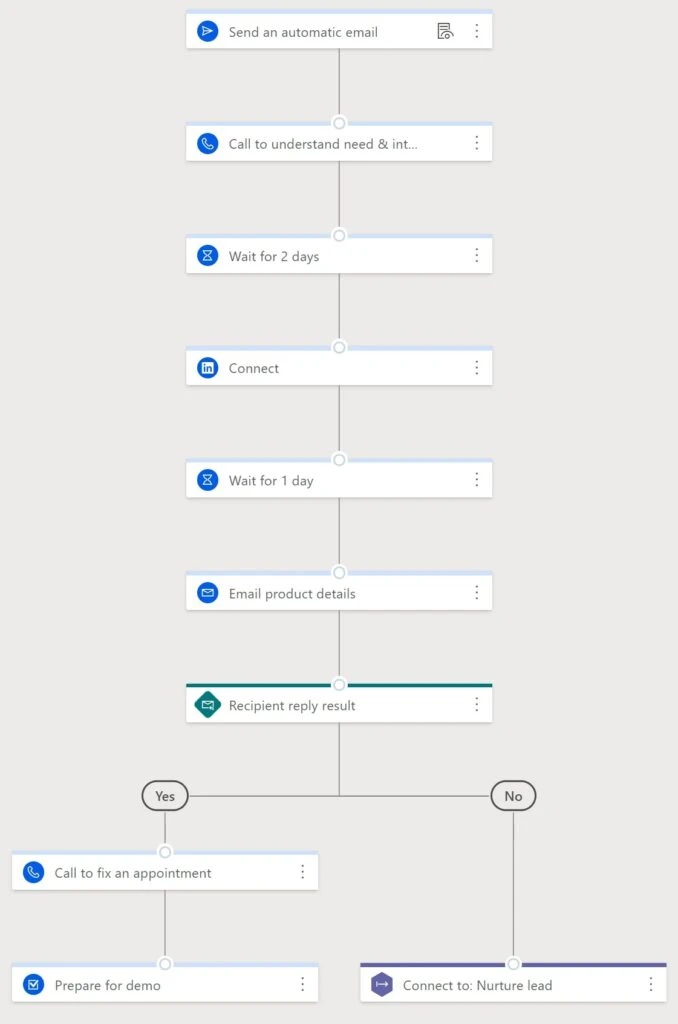Click the hourglass icon on "Wait for 1 day"
678x1024 pixels.
coord(208,480)
